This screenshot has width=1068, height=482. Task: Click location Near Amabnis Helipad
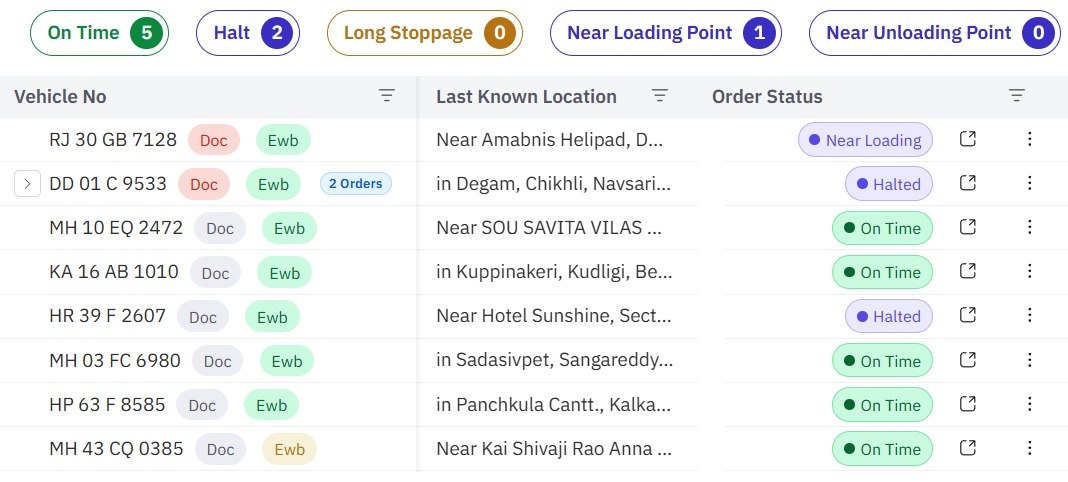[549, 140]
